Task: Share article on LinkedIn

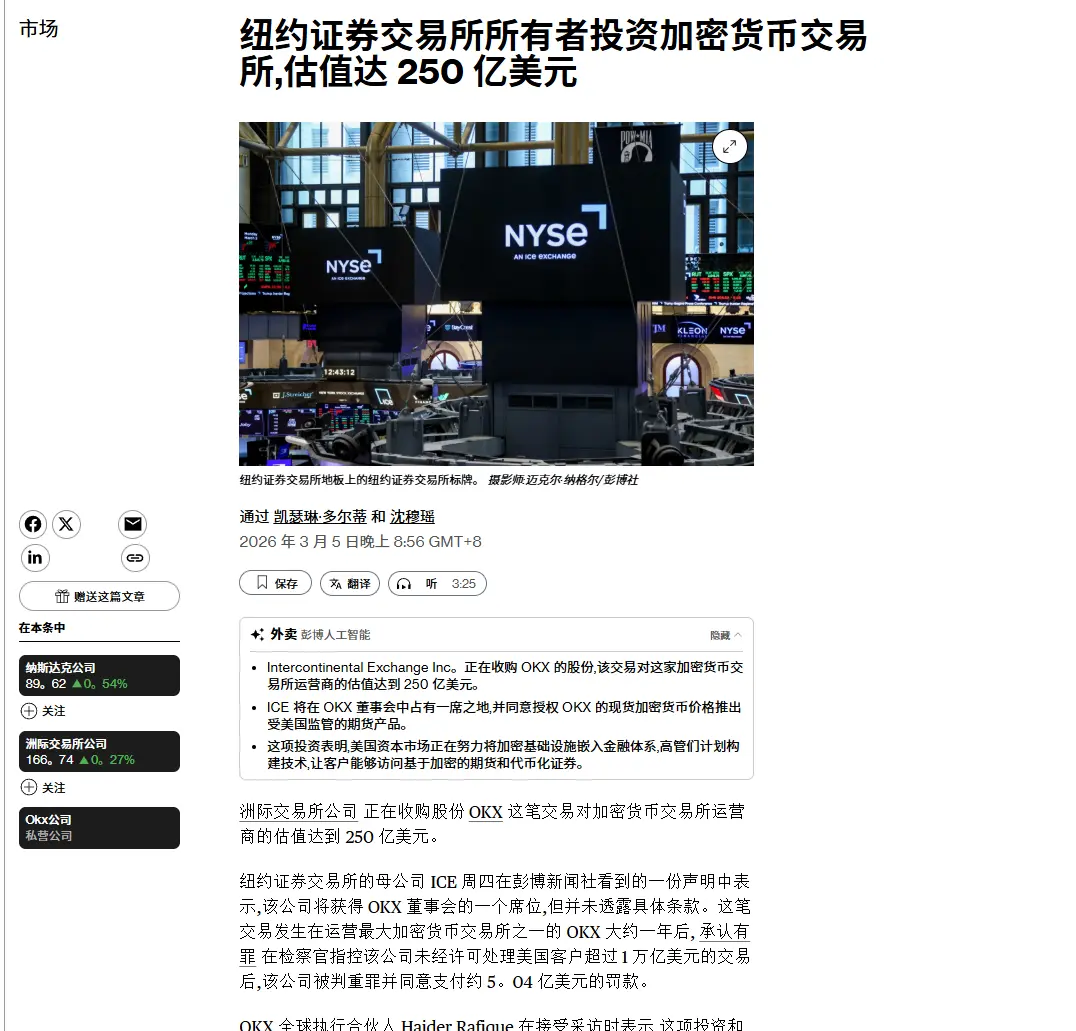Action: point(34,558)
